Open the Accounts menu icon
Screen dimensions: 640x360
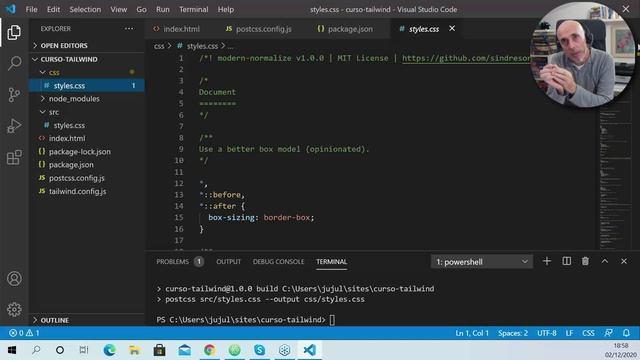(x=14, y=278)
